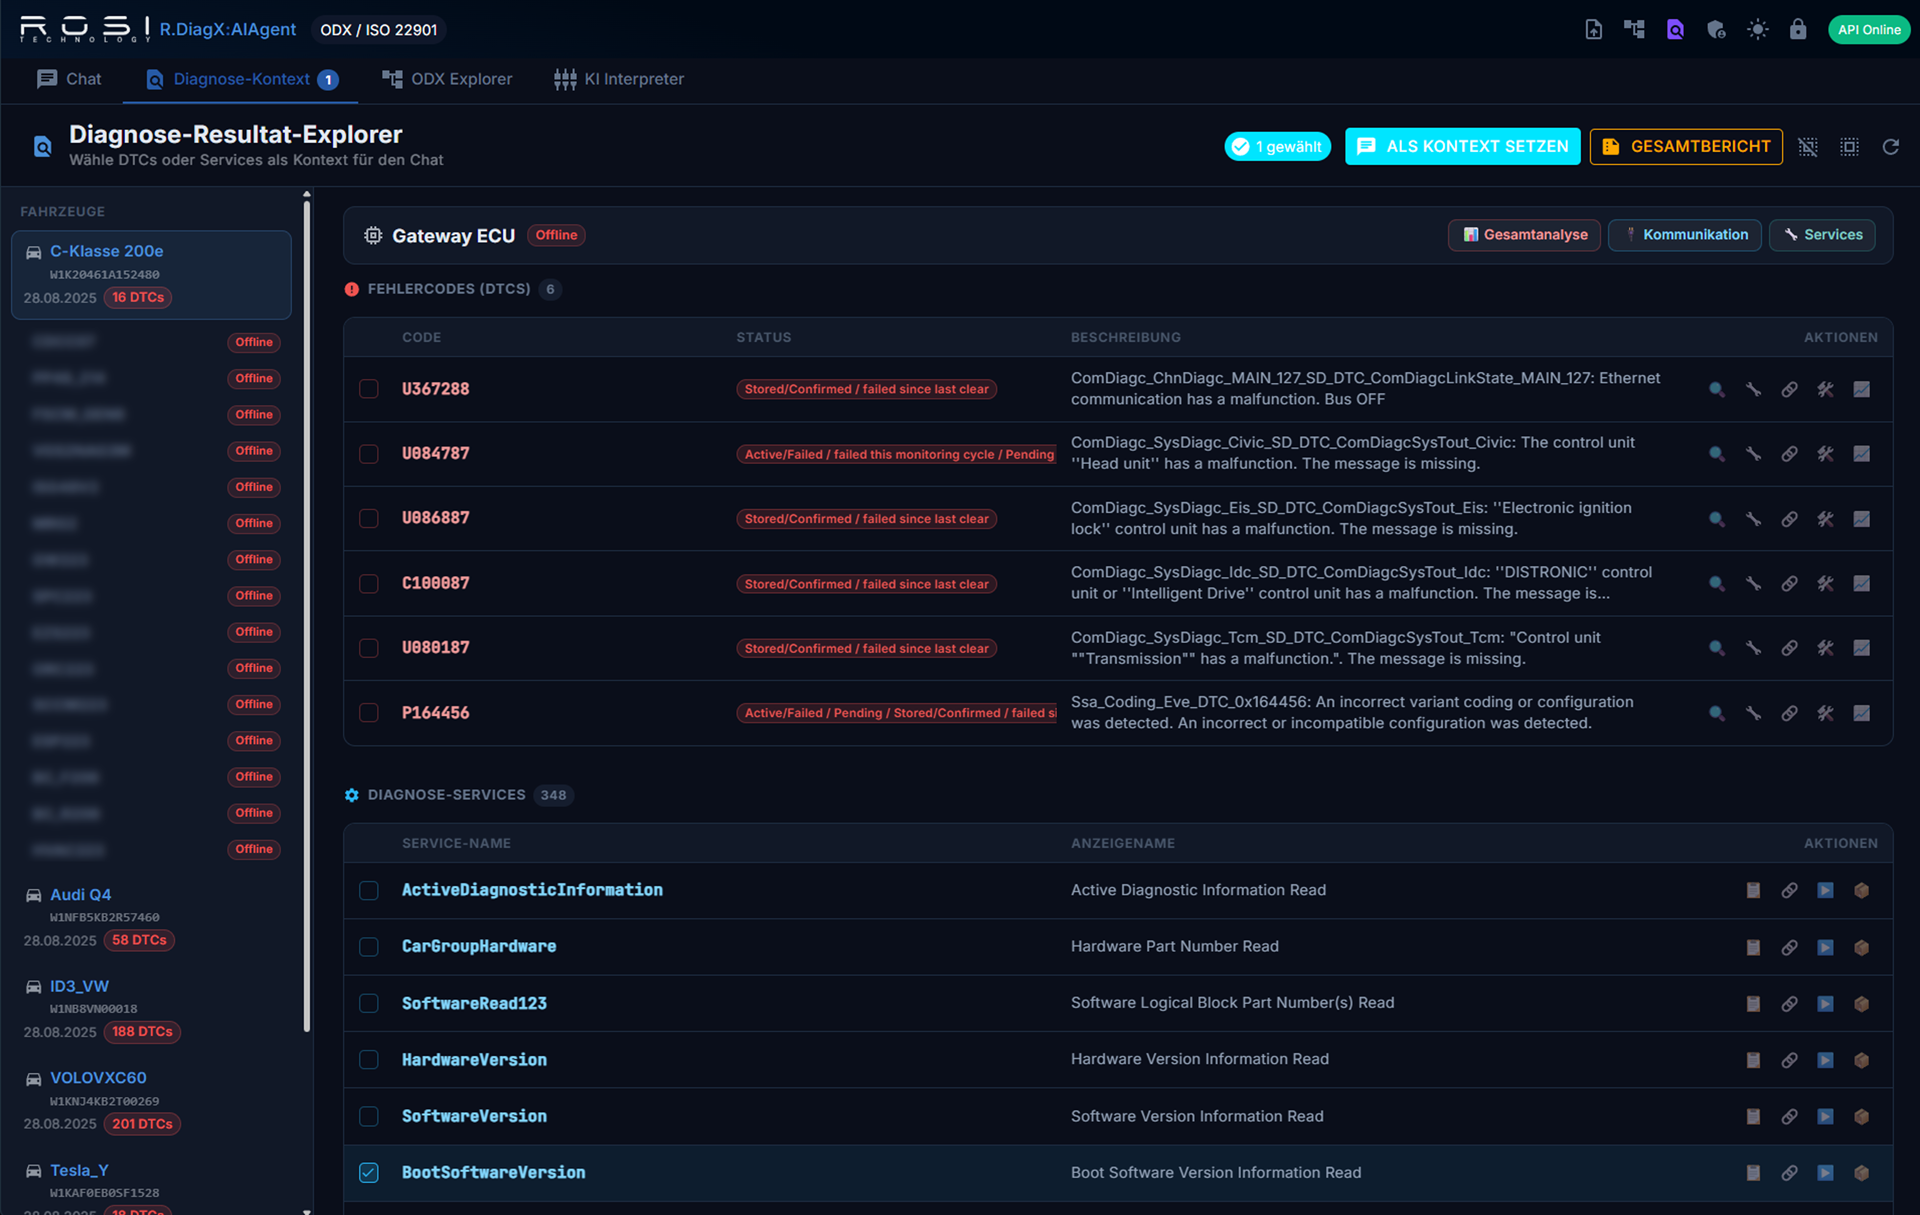Open Gesamtanalyse for Gateway ECU
Viewport: 1920px width, 1215px height.
click(x=1524, y=235)
